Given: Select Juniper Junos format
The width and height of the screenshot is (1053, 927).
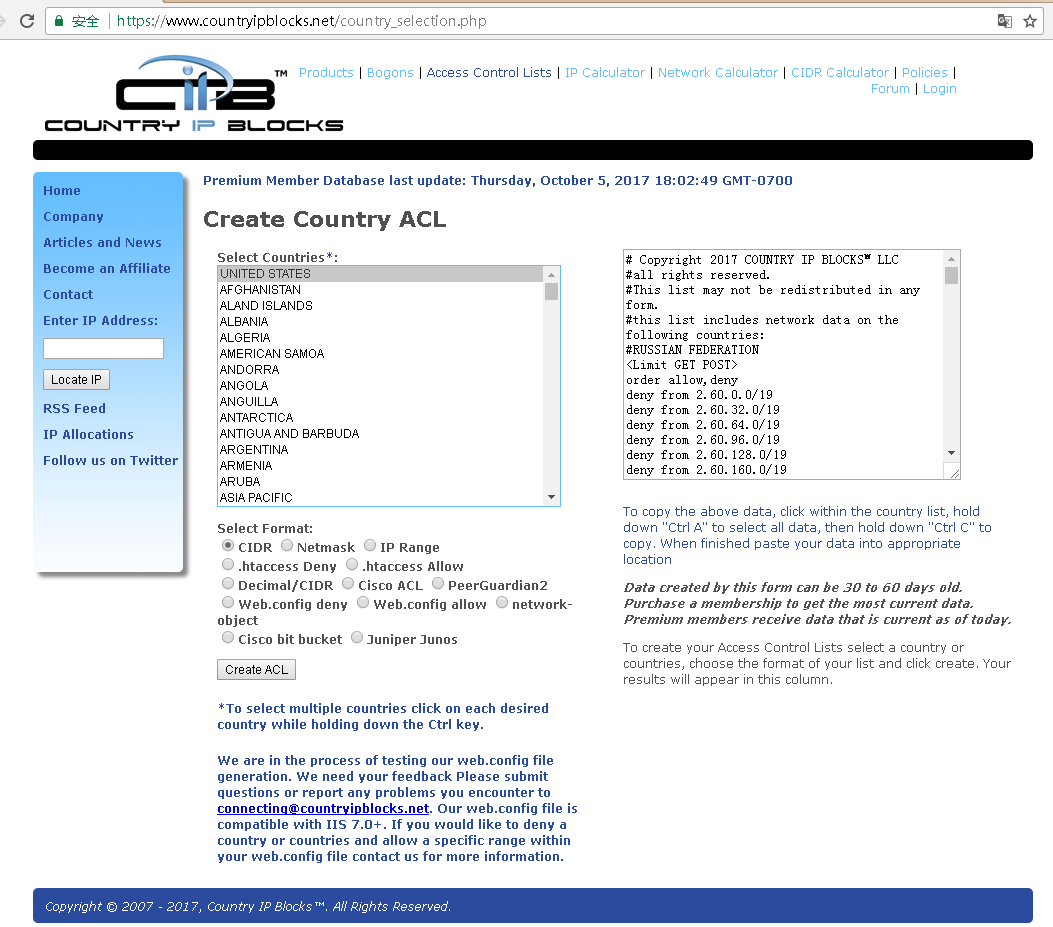Looking at the screenshot, I should 357,638.
